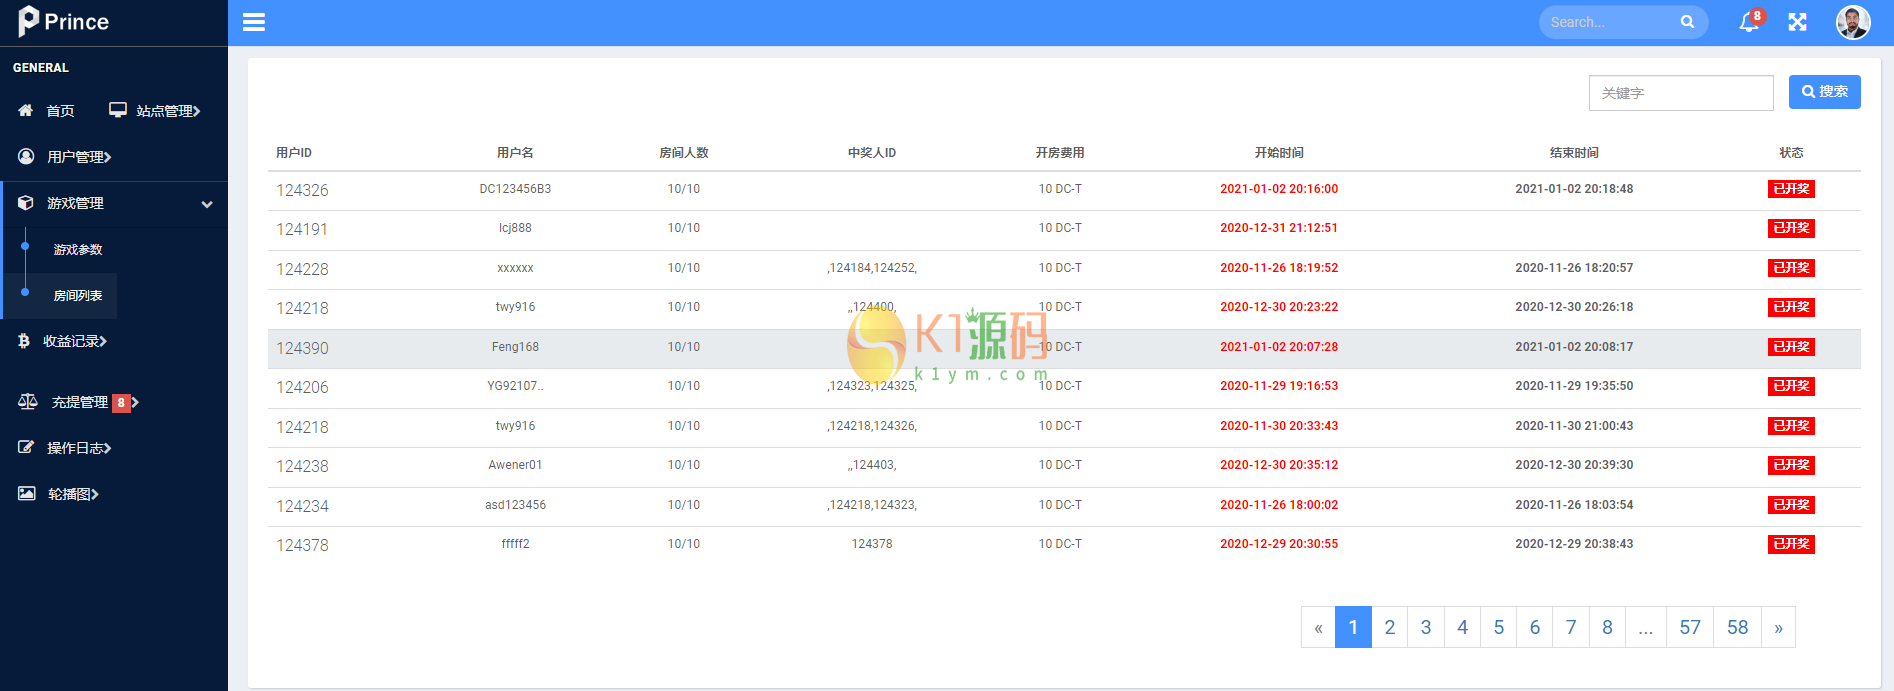Click username asd123456
This screenshot has height=691, width=1894.
coord(515,505)
